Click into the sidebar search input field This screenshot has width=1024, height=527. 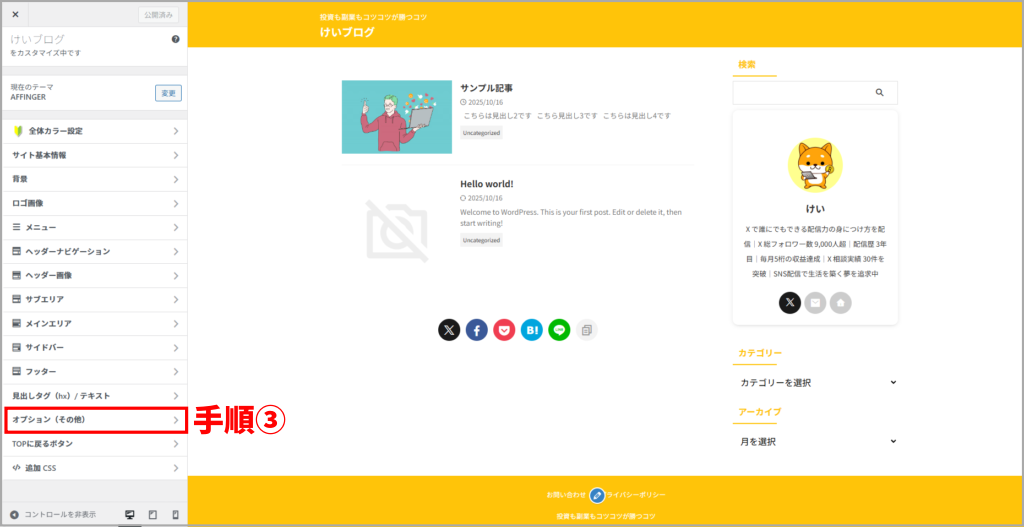click(801, 93)
